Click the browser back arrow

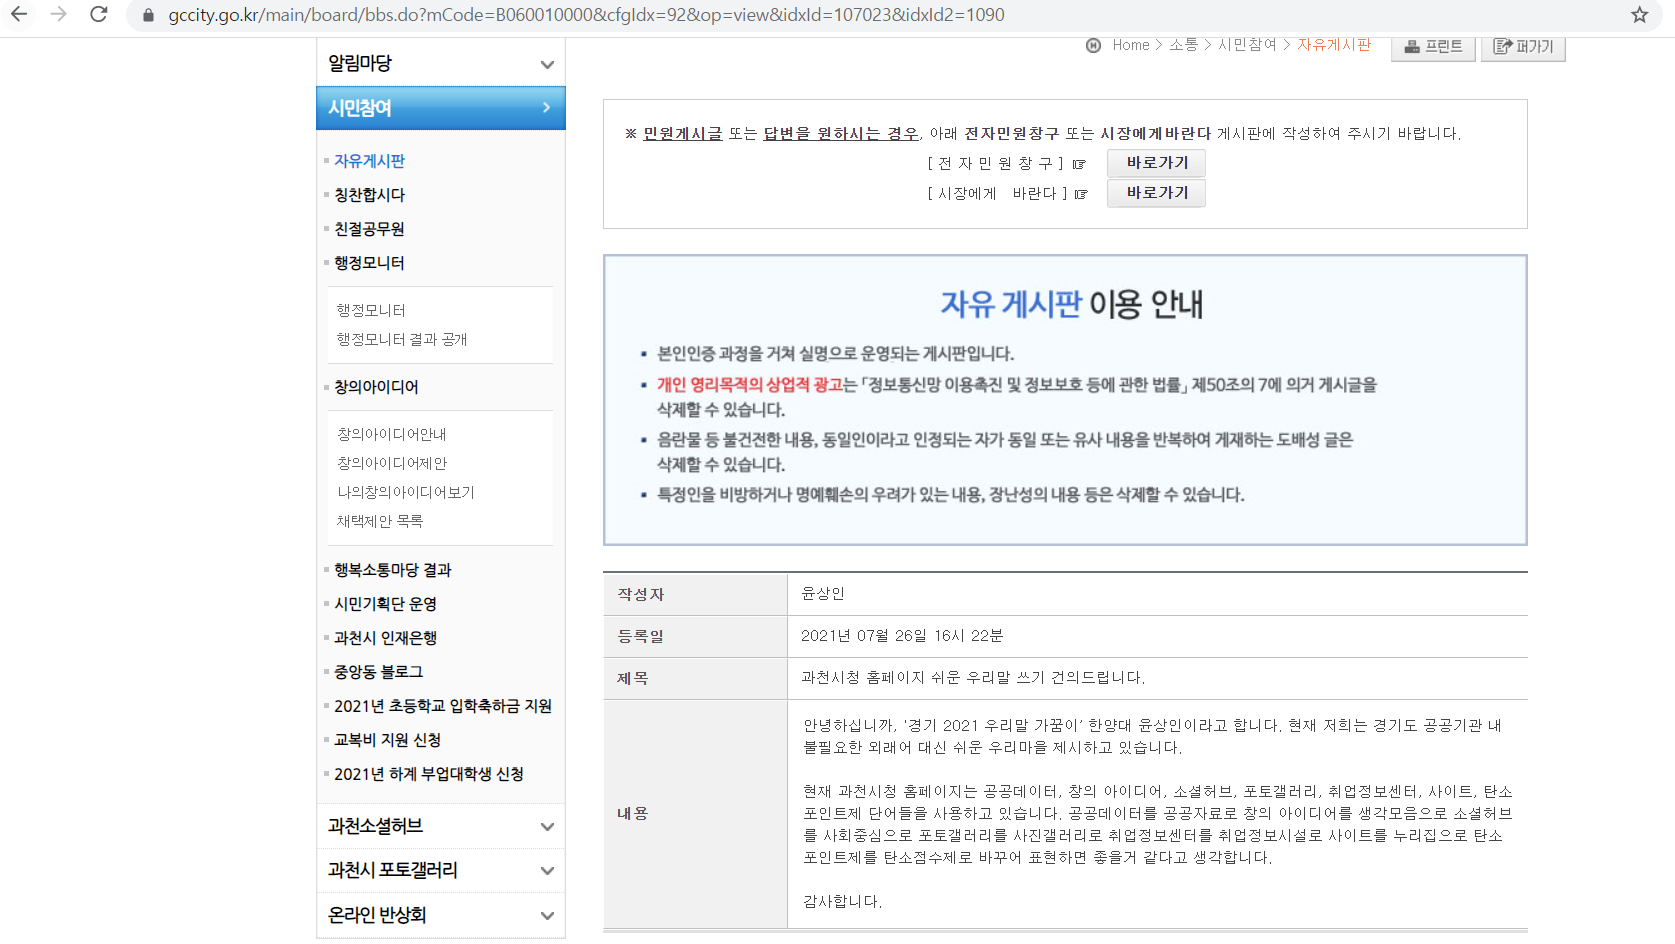tap(19, 15)
